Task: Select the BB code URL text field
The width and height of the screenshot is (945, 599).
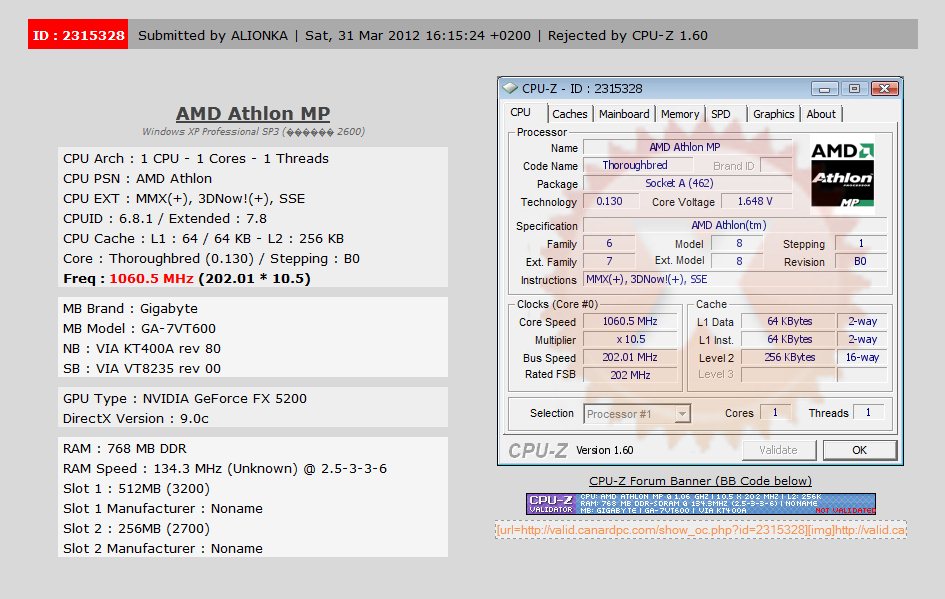Action: [x=700, y=530]
